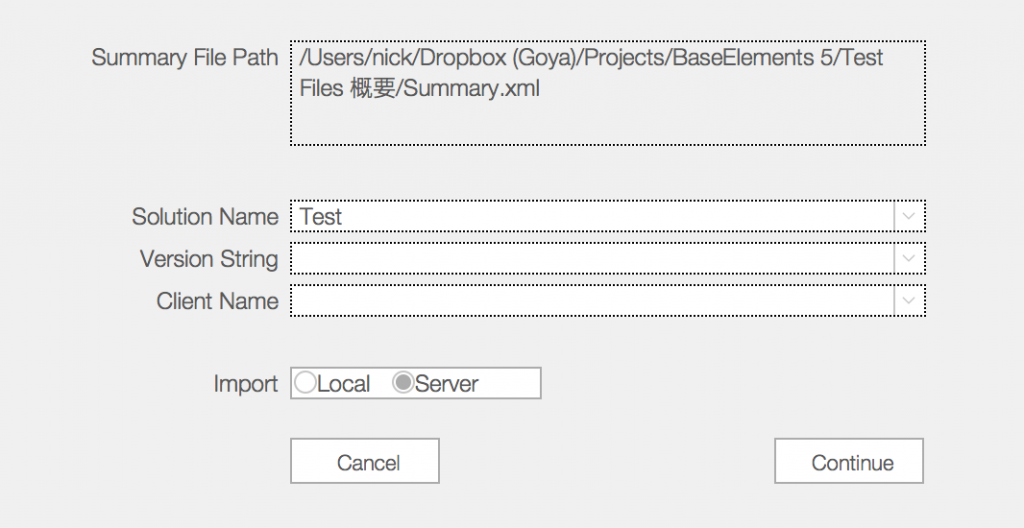Show the Client Name dropdown list arrow
This screenshot has width=1024, height=528.
coord(908,301)
